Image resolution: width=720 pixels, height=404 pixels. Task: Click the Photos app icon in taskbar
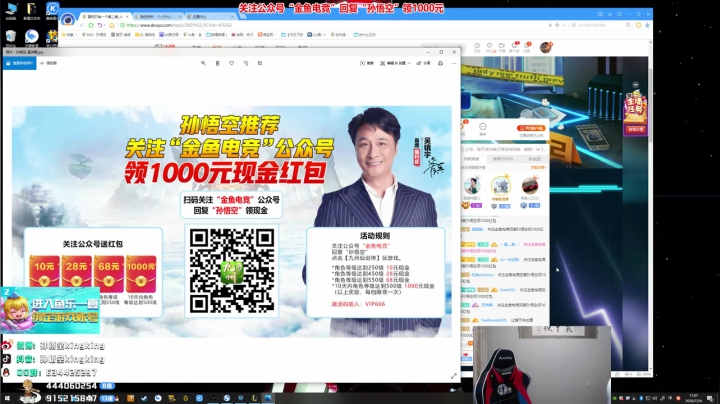coord(268,398)
